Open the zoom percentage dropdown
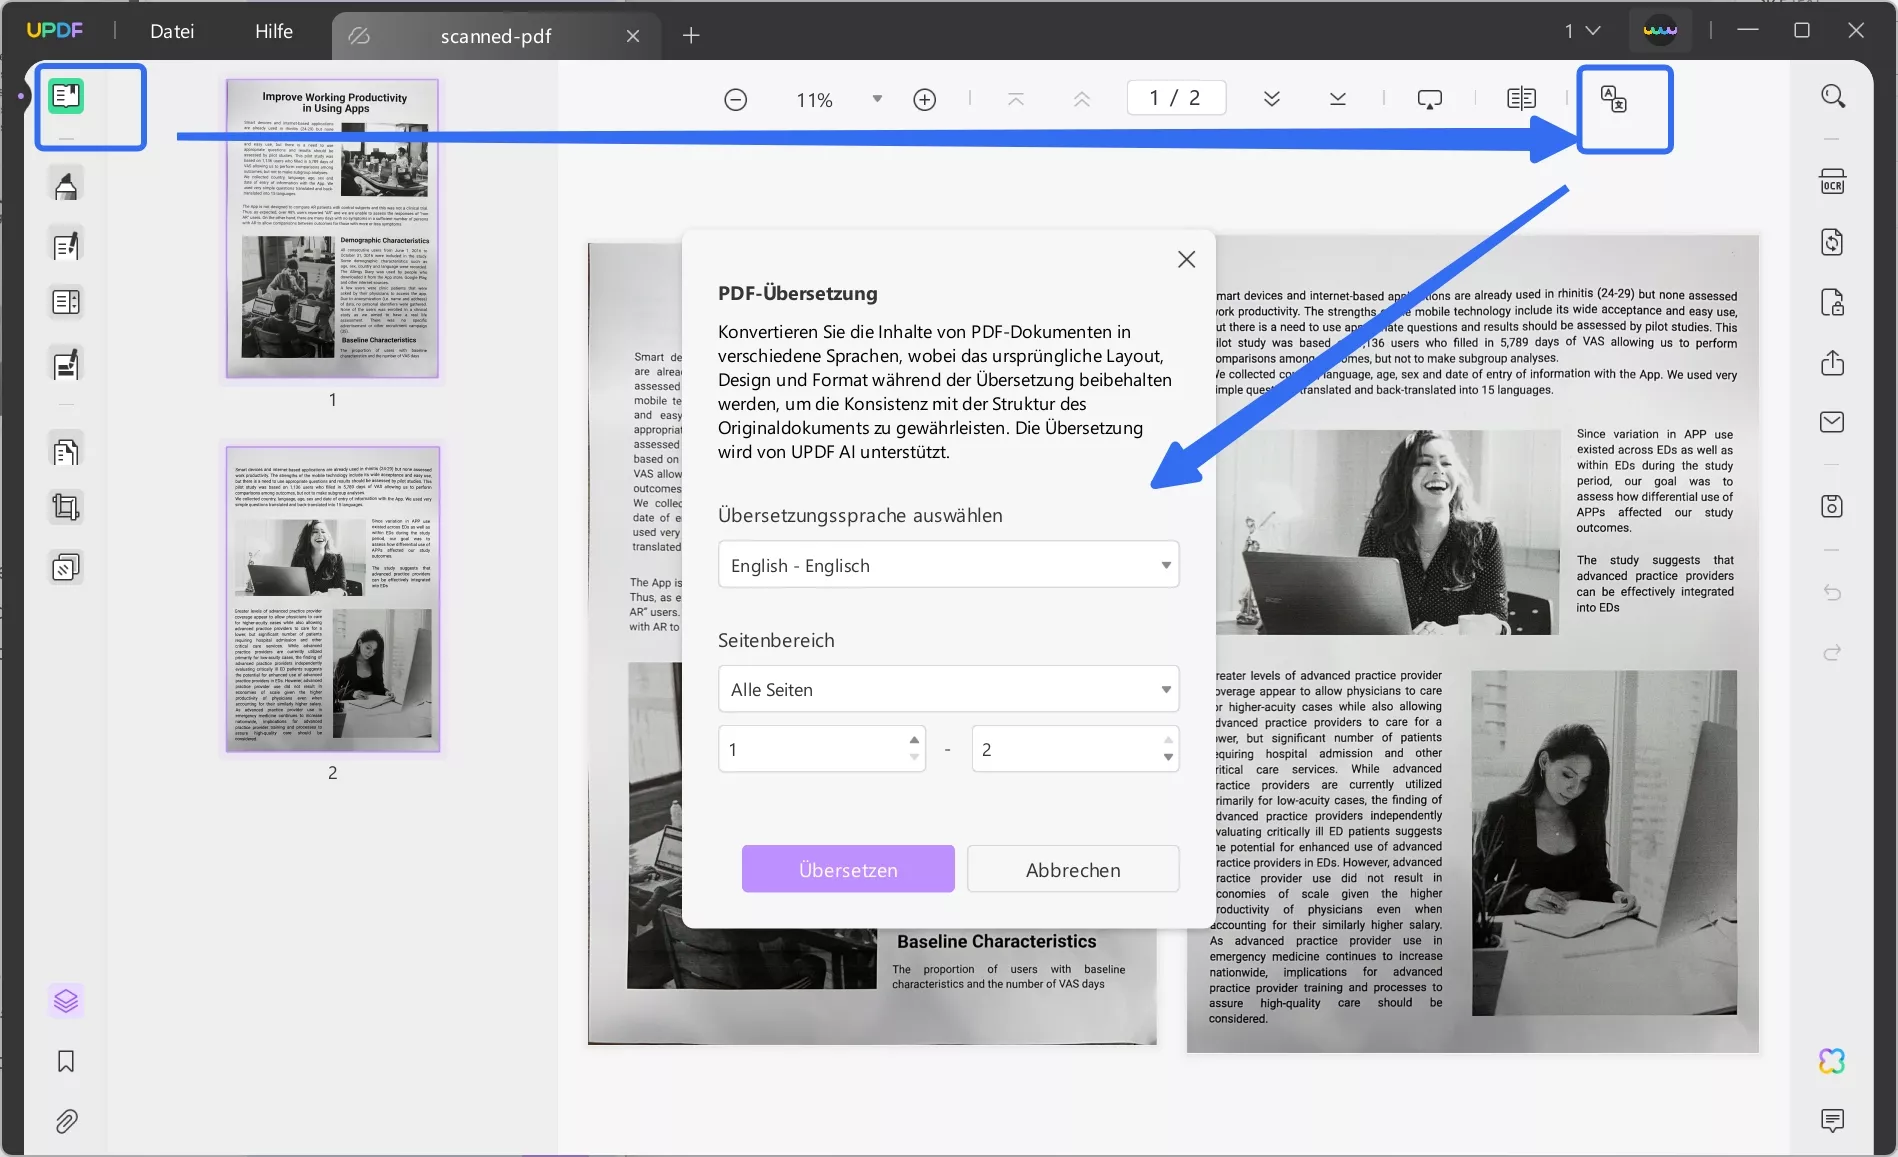Screen dimensions: 1898x1157 (x=876, y=99)
